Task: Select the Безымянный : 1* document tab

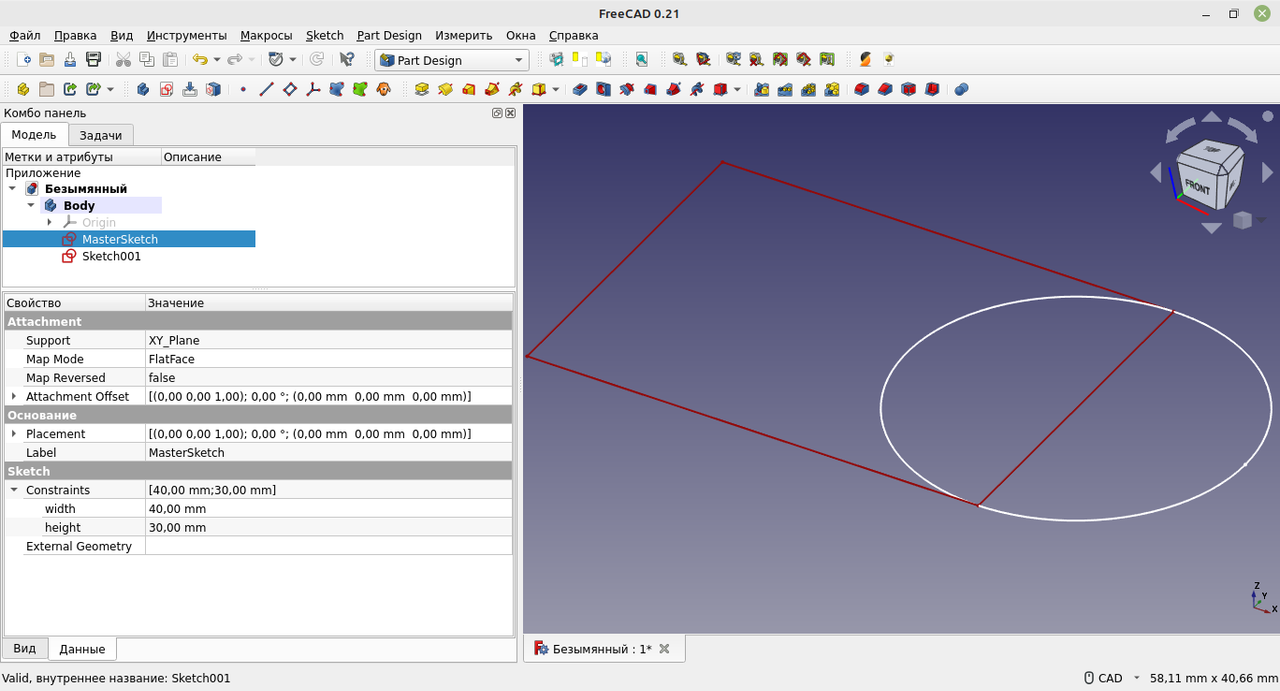Action: coord(603,649)
